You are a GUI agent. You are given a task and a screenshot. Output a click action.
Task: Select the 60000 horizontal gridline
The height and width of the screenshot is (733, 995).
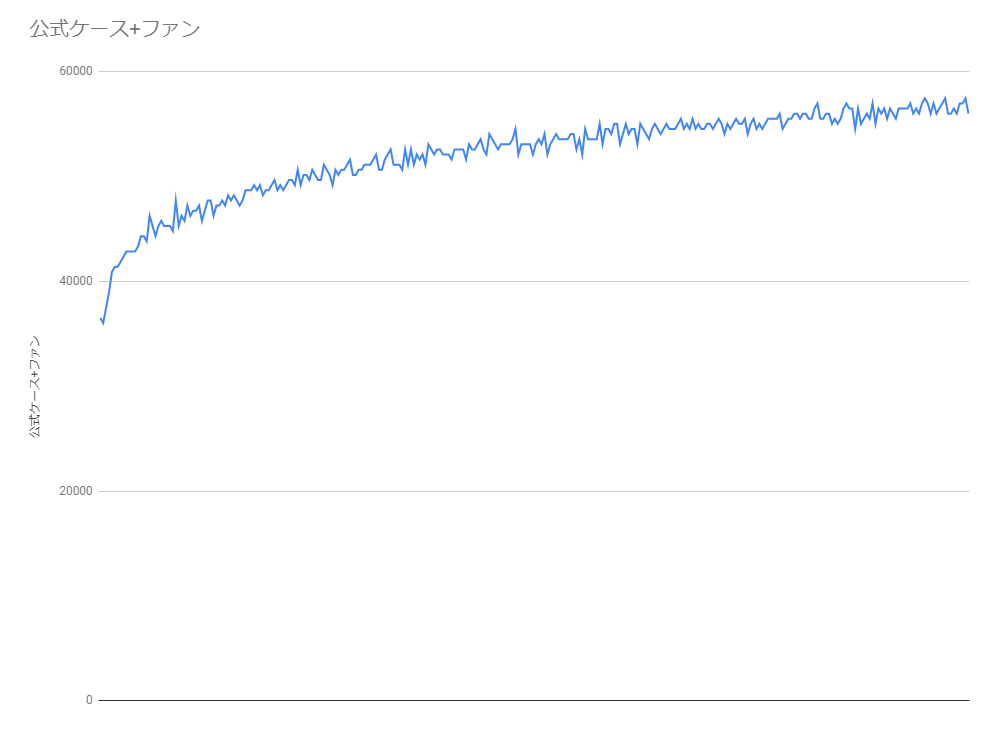pyautogui.click(x=534, y=71)
